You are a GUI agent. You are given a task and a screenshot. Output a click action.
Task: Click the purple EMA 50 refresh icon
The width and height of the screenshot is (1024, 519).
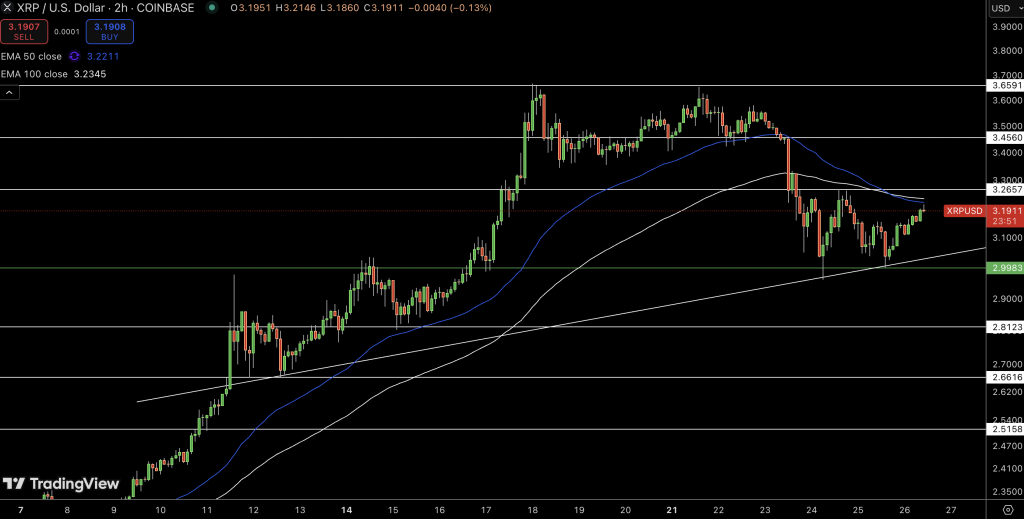coord(74,56)
